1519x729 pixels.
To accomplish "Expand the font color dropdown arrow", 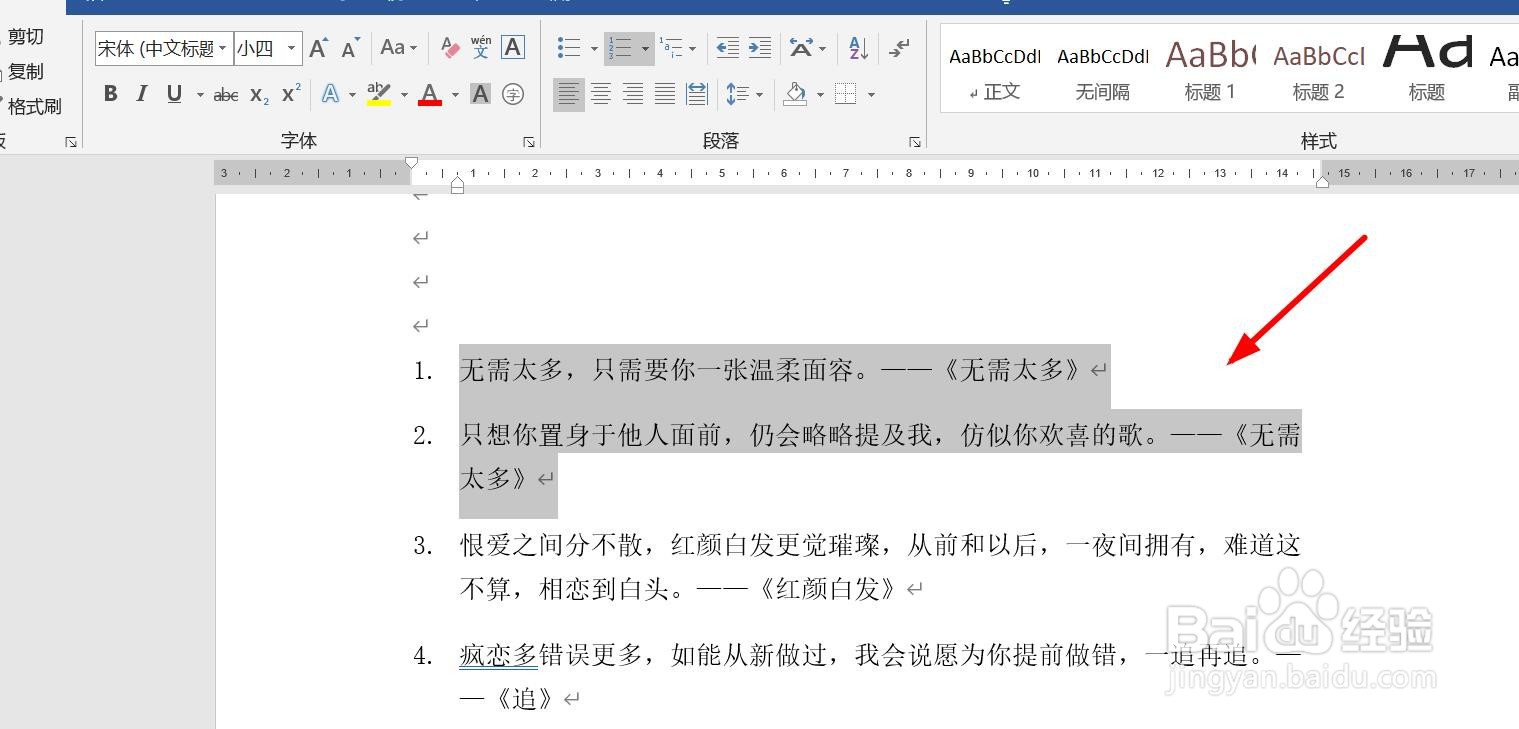I will 455,94.
